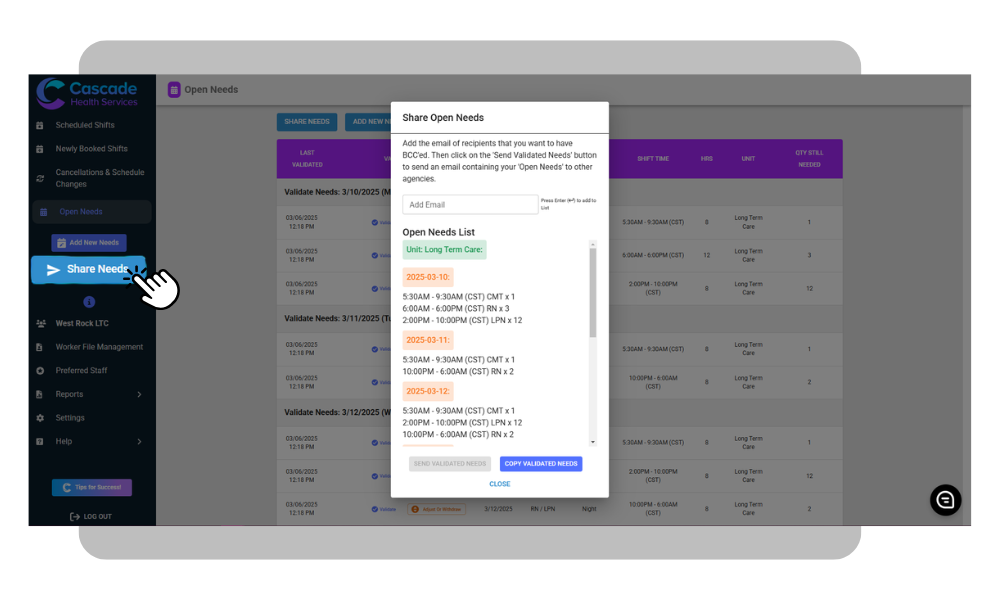Click the blue info icon in sidebar
The height and width of the screenshot is (600, 1000).
(89, 302)
